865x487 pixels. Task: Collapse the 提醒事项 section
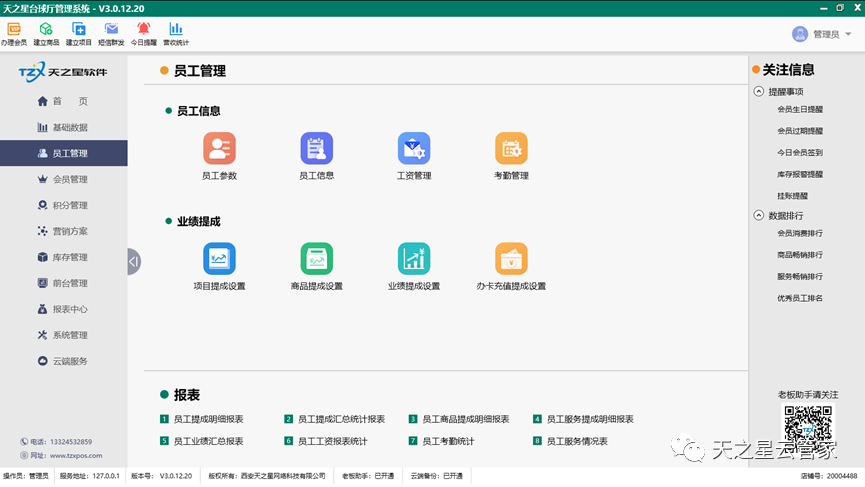(x=759, y=91)
